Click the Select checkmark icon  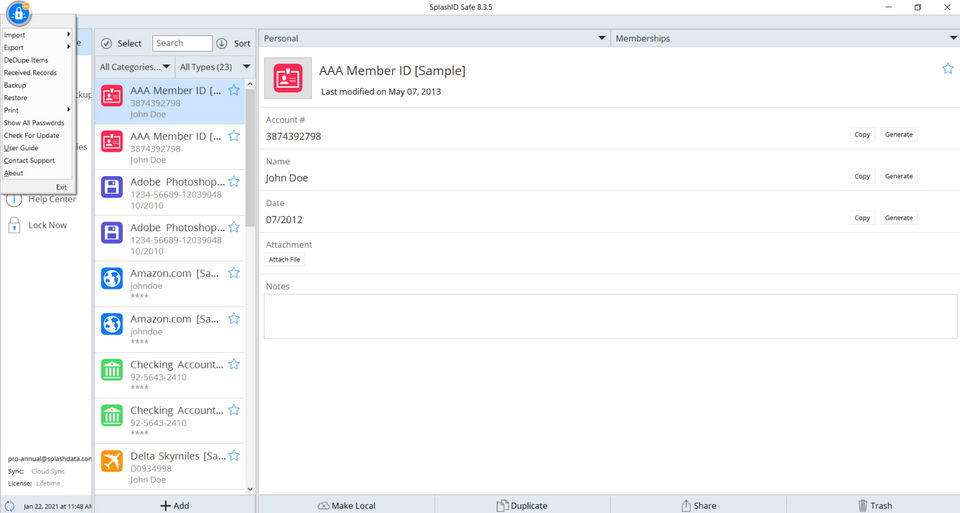107,43
